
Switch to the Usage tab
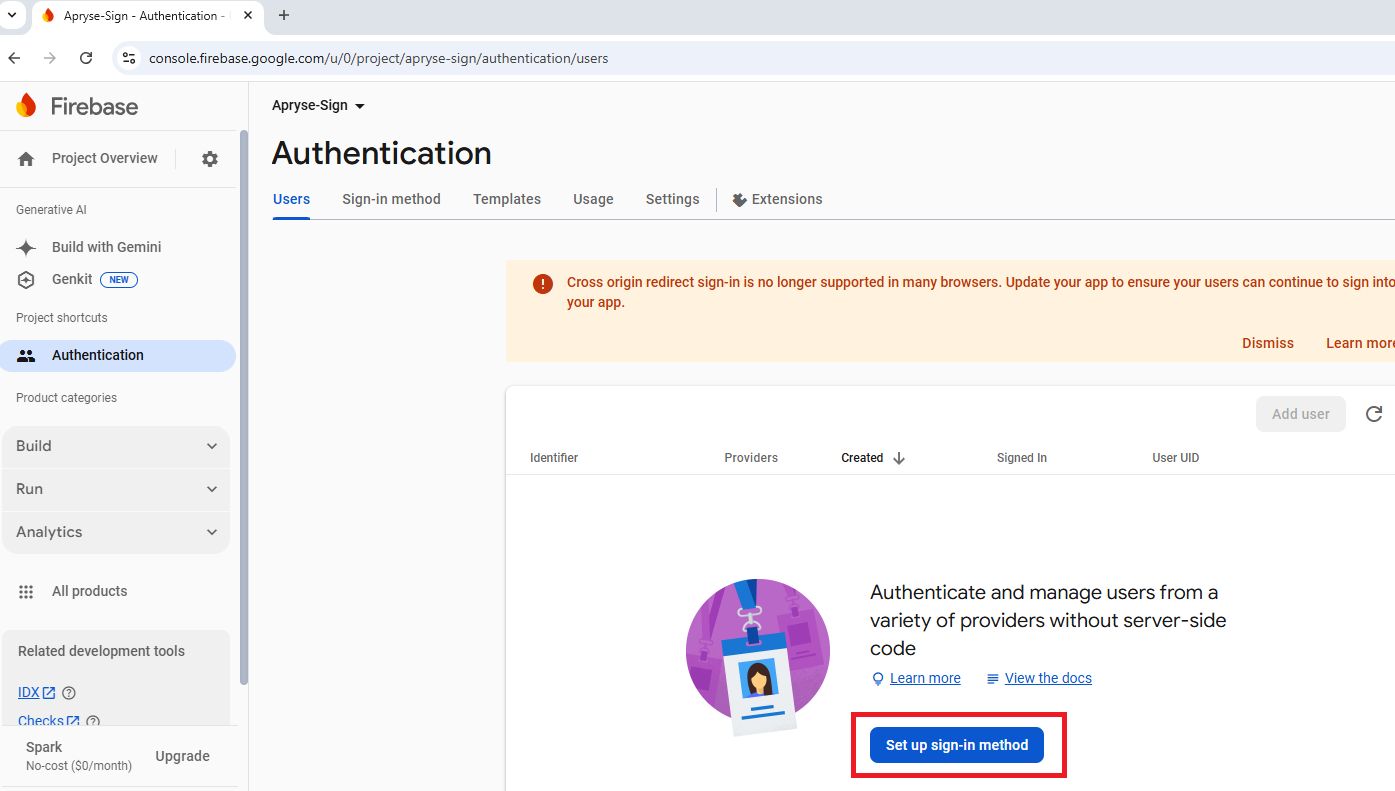(593, 199)
